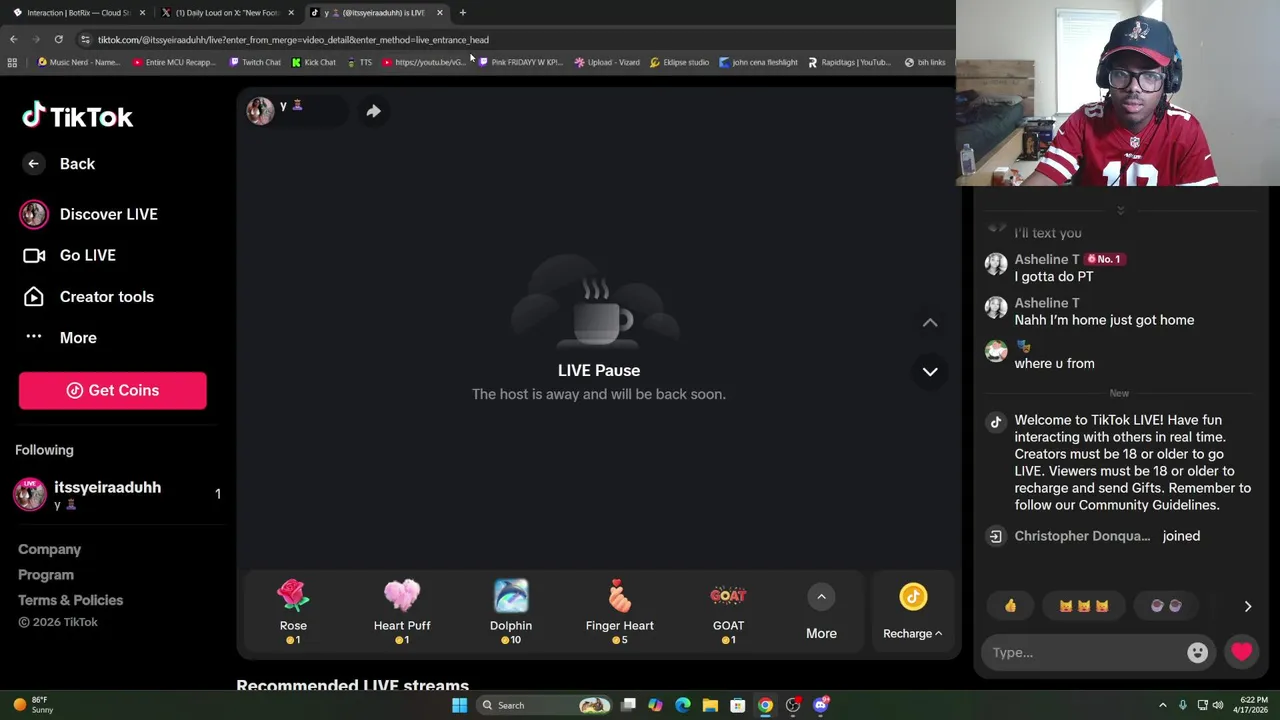The width and height of the screenshot is (1280, 720).
Task: Open the Company footer link
Action: tap(49, 549)
